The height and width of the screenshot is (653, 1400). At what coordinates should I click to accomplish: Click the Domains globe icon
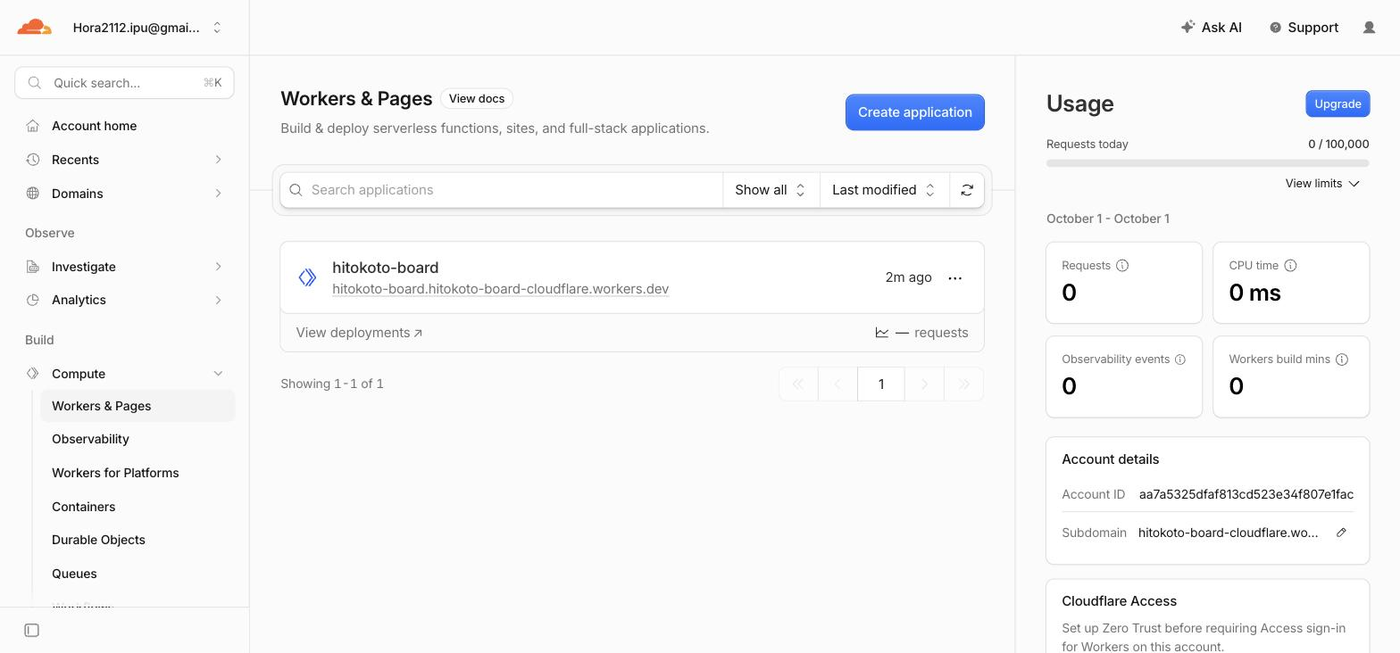click(x=33, y=194)
